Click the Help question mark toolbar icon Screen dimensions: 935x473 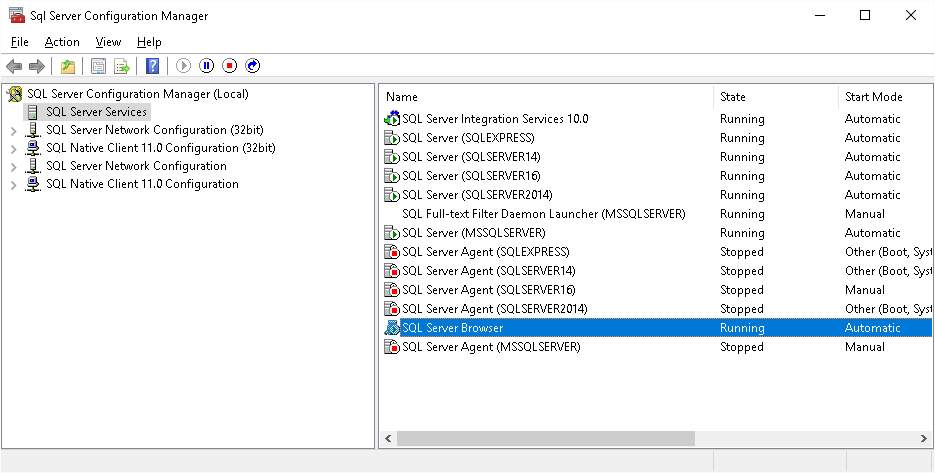click(153, 66)
